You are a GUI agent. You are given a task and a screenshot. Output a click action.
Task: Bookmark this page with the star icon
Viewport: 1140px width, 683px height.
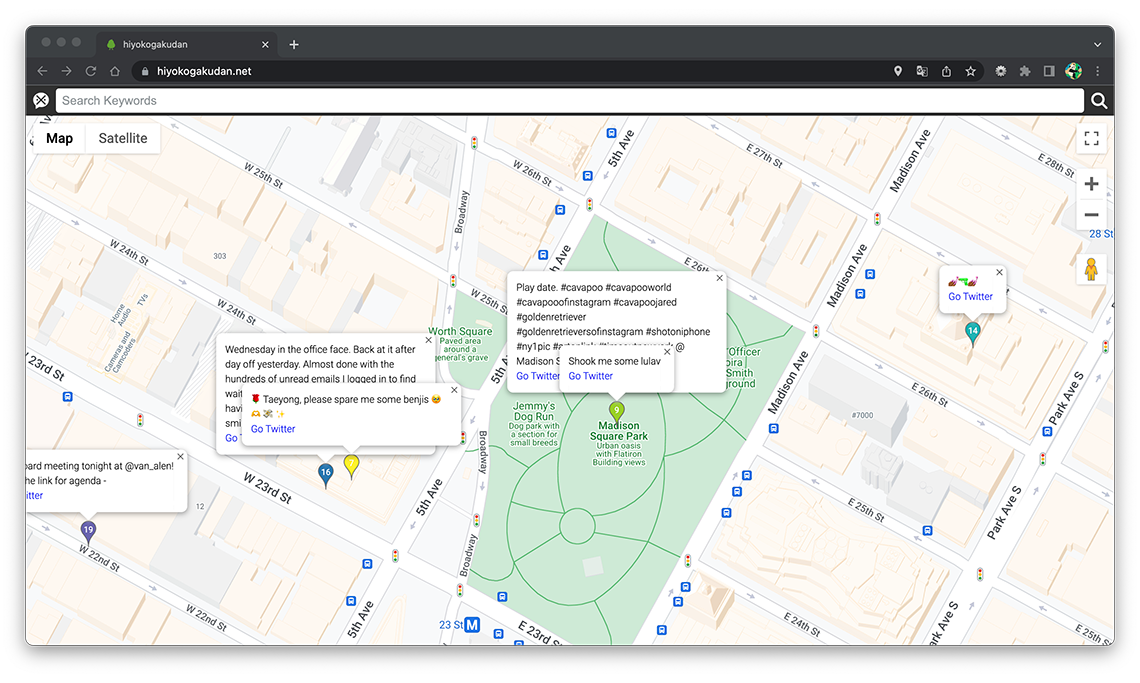[971, 71]
